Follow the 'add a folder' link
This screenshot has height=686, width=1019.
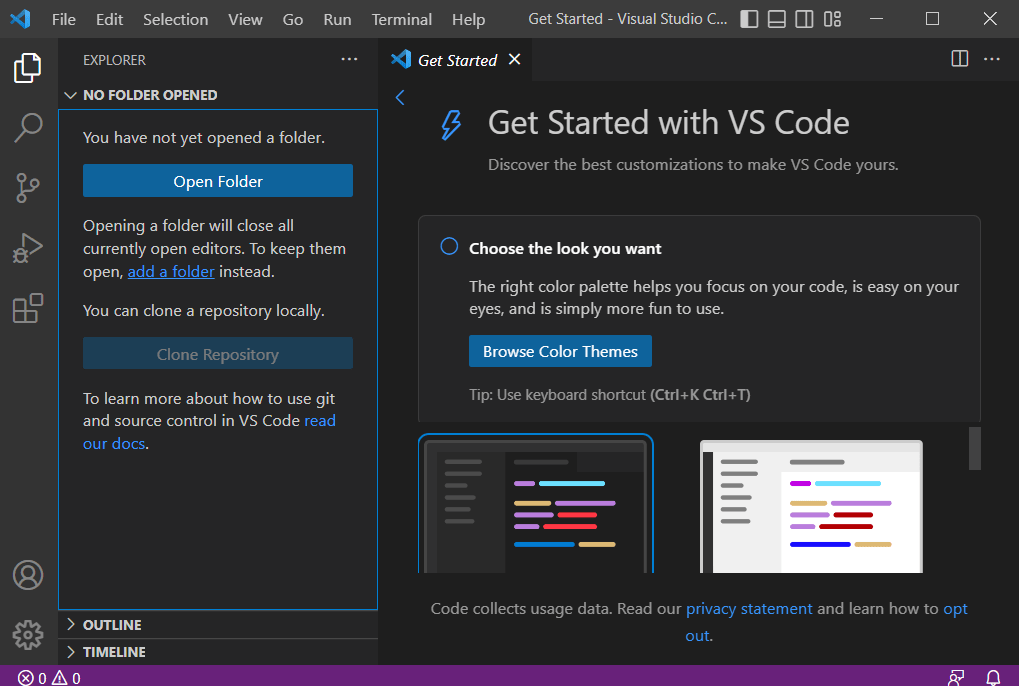[x=171, y=272]
